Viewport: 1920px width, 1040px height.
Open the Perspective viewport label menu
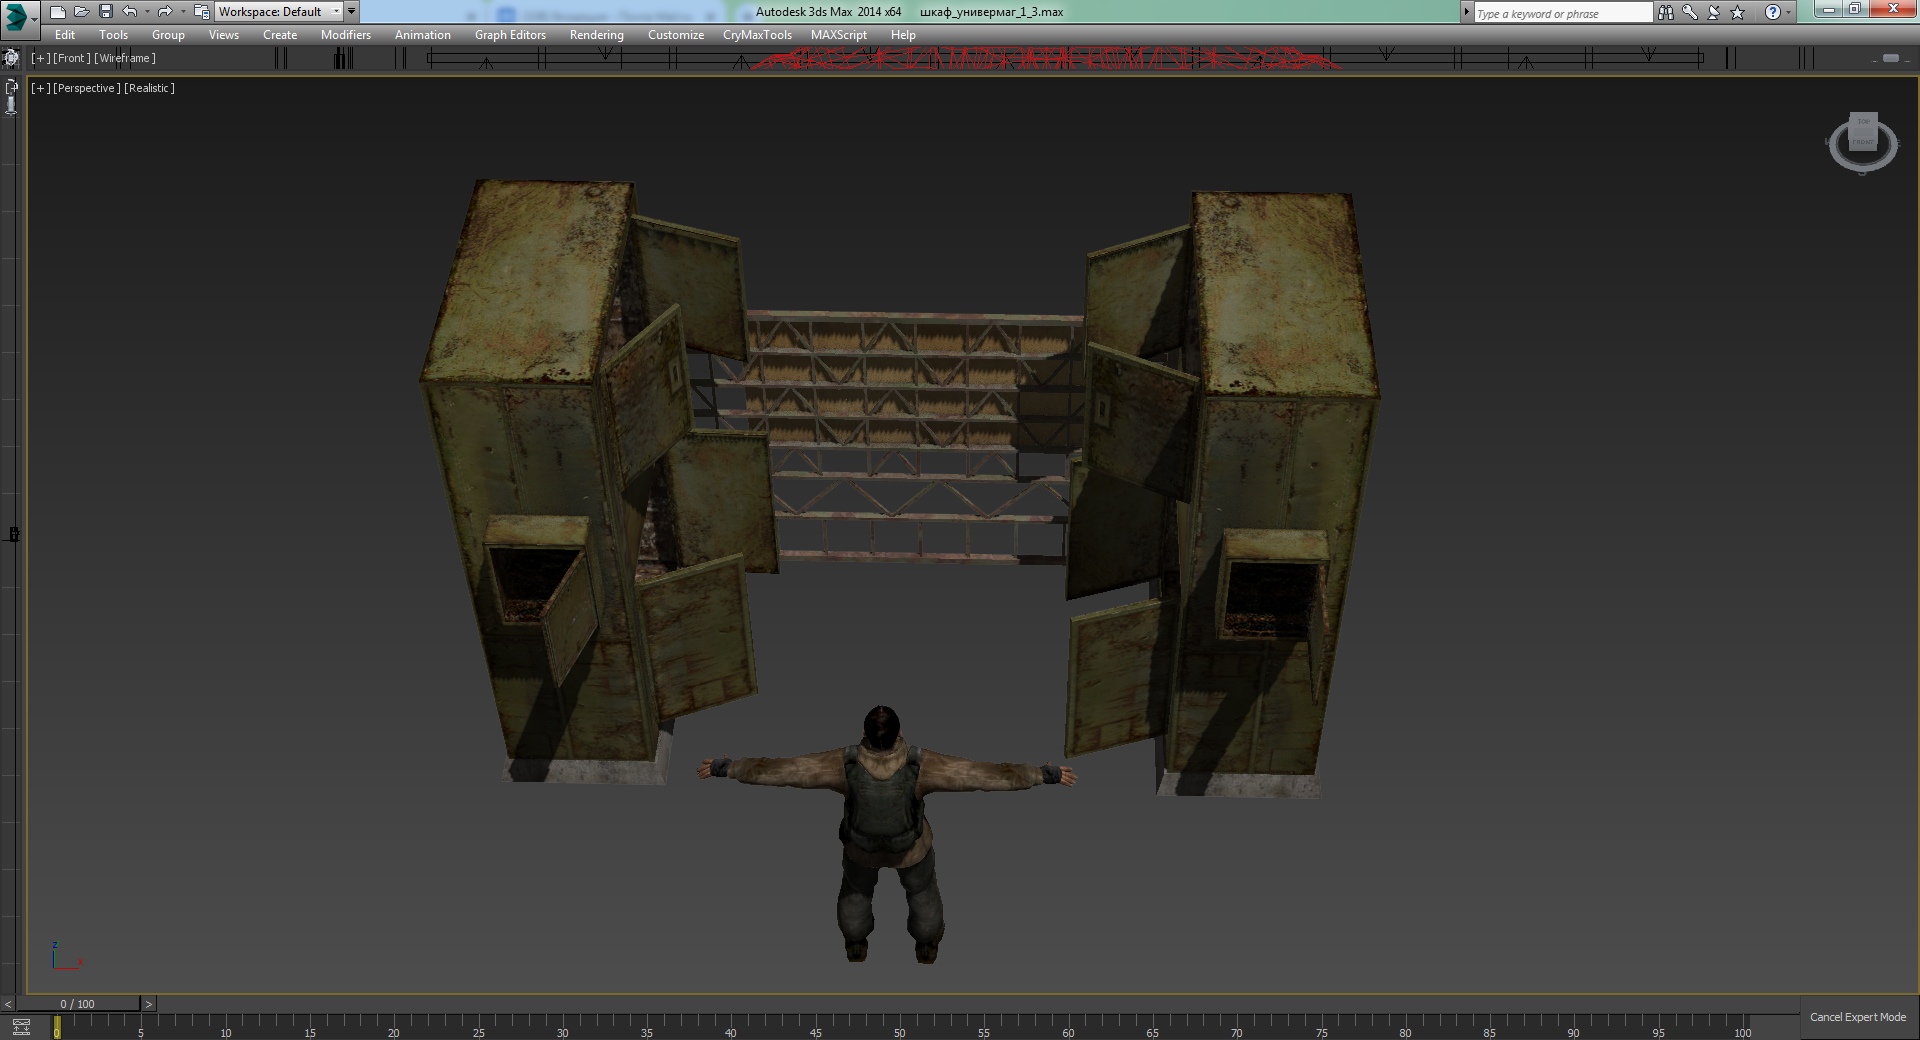86,88
